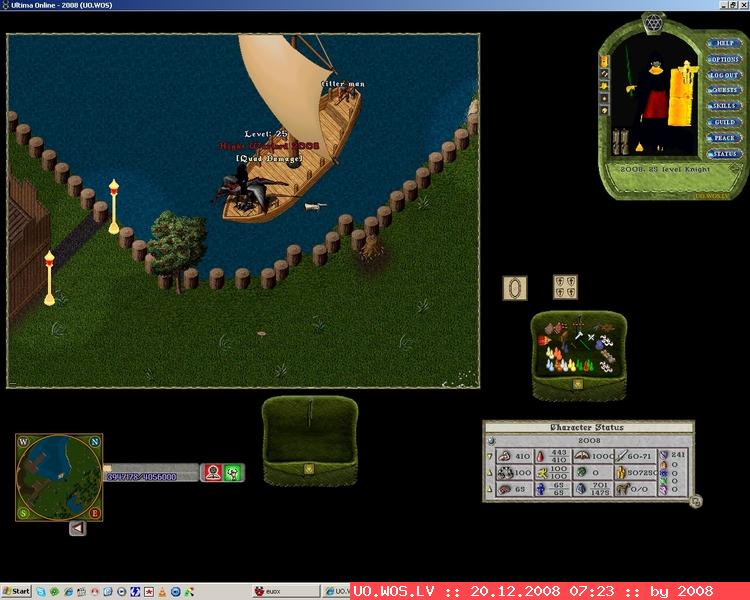Viewport: 750px width, 600px height.
Task: Click the Skype icon in the quick launch
Action: (x=41, y=592)
